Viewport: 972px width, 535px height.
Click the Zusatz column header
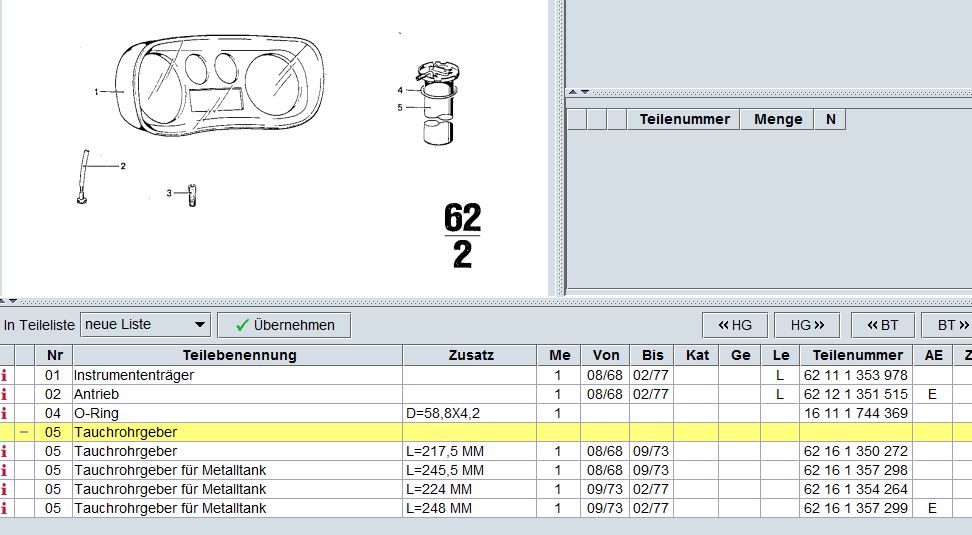[x=469, y=355]
